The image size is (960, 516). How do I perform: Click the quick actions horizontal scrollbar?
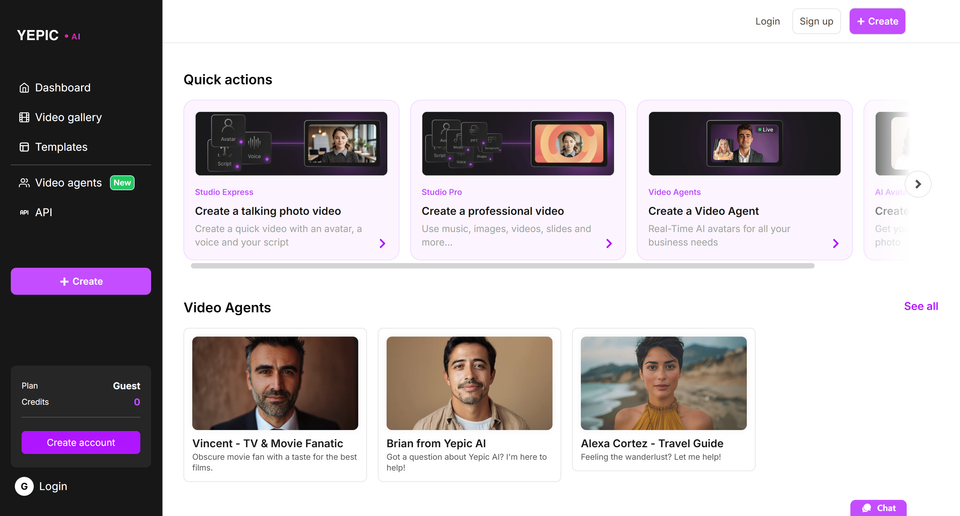tap(502, 266)
